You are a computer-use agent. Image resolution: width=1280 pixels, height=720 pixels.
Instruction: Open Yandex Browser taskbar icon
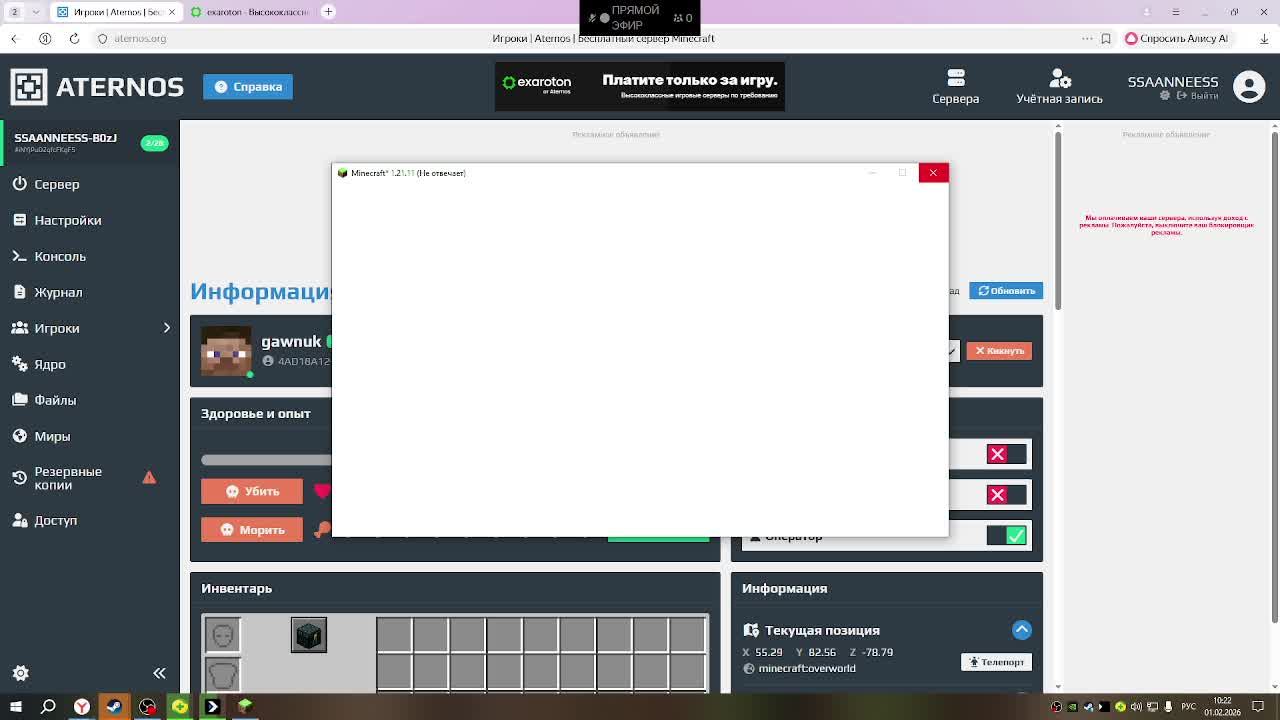82,707
